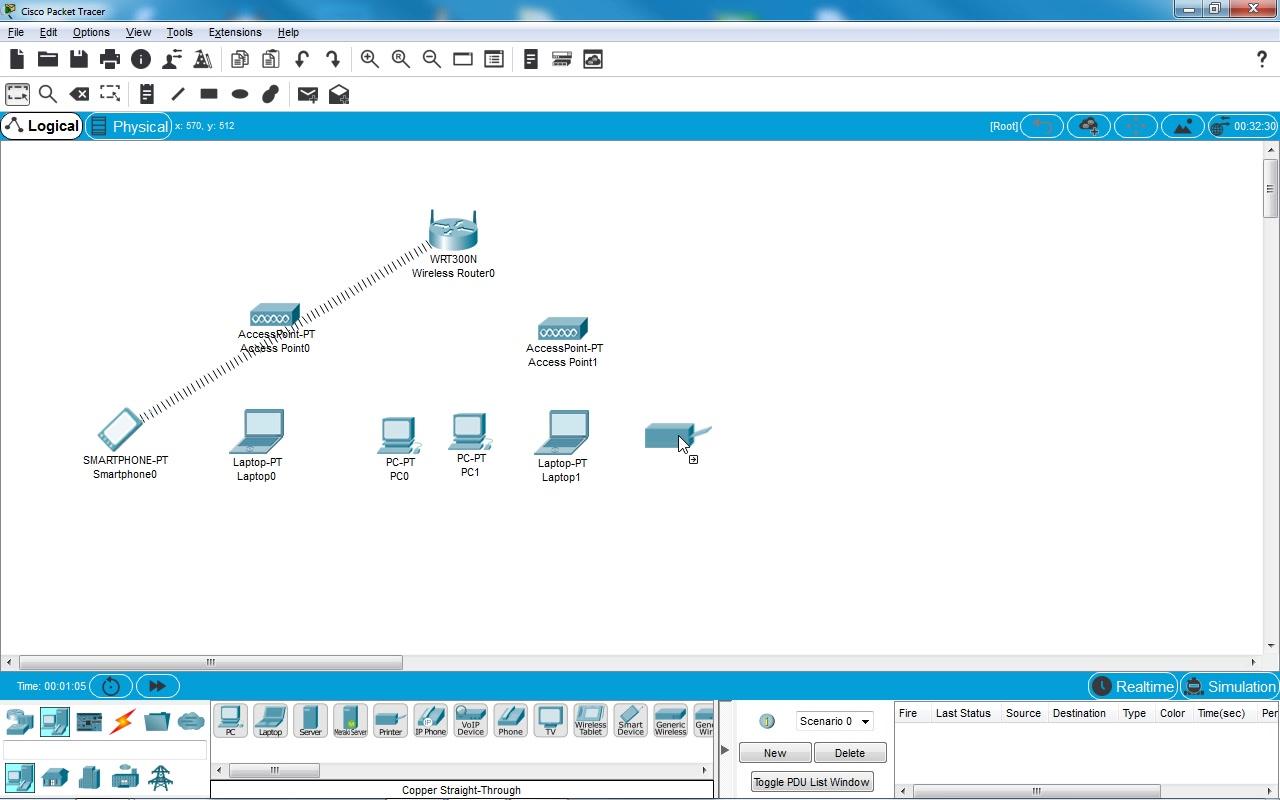Screen dimensions: 1280x800
Task: Click the Power Cycle Devices icon
Action: [x=111, y=686]
